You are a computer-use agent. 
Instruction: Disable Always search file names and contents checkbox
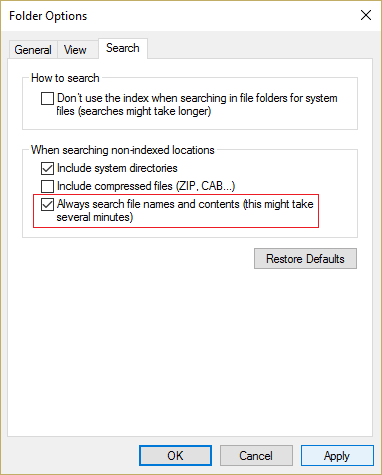47,204
